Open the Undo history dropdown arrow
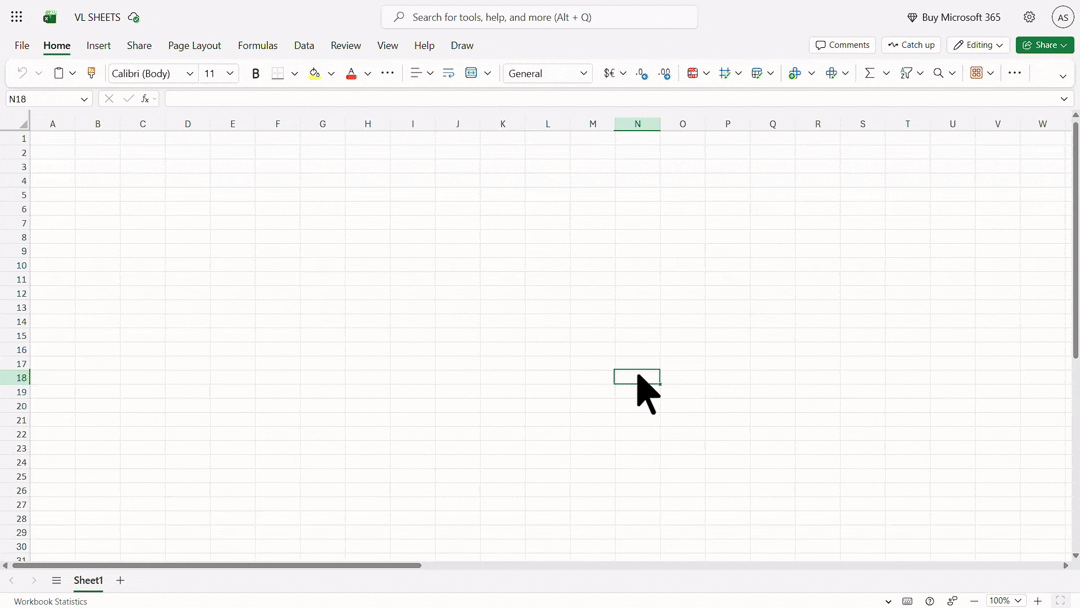1080x608 pixels. pos(39,73)
